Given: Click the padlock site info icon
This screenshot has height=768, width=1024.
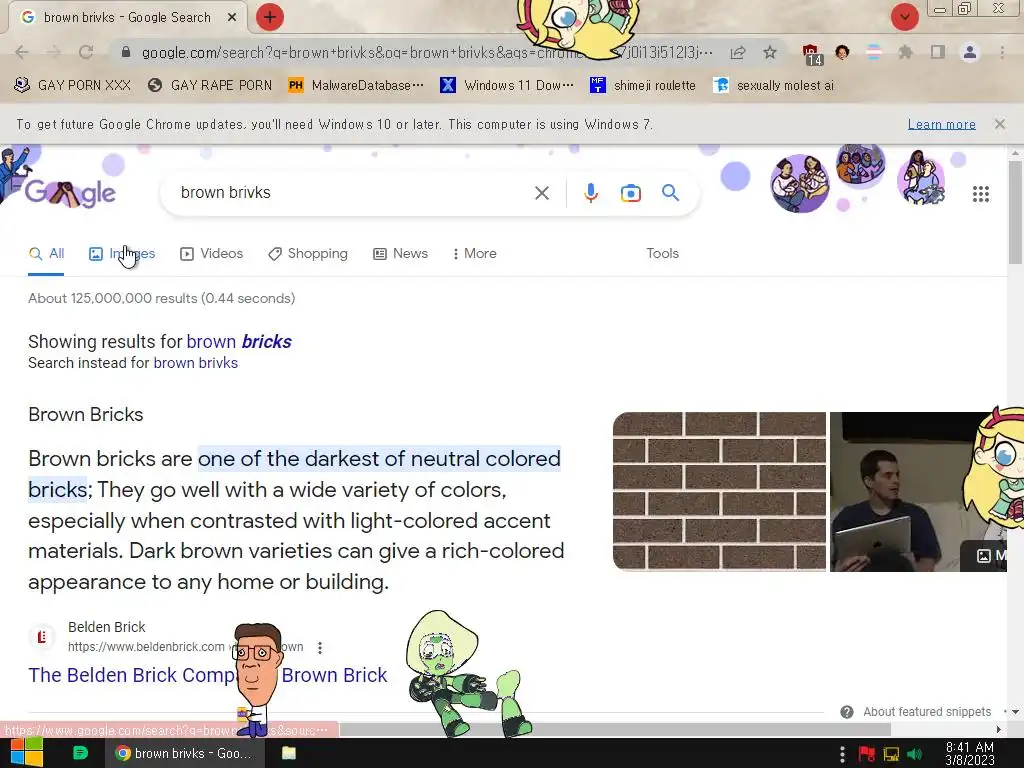Looking at the screenshot, I should [126, 52].
